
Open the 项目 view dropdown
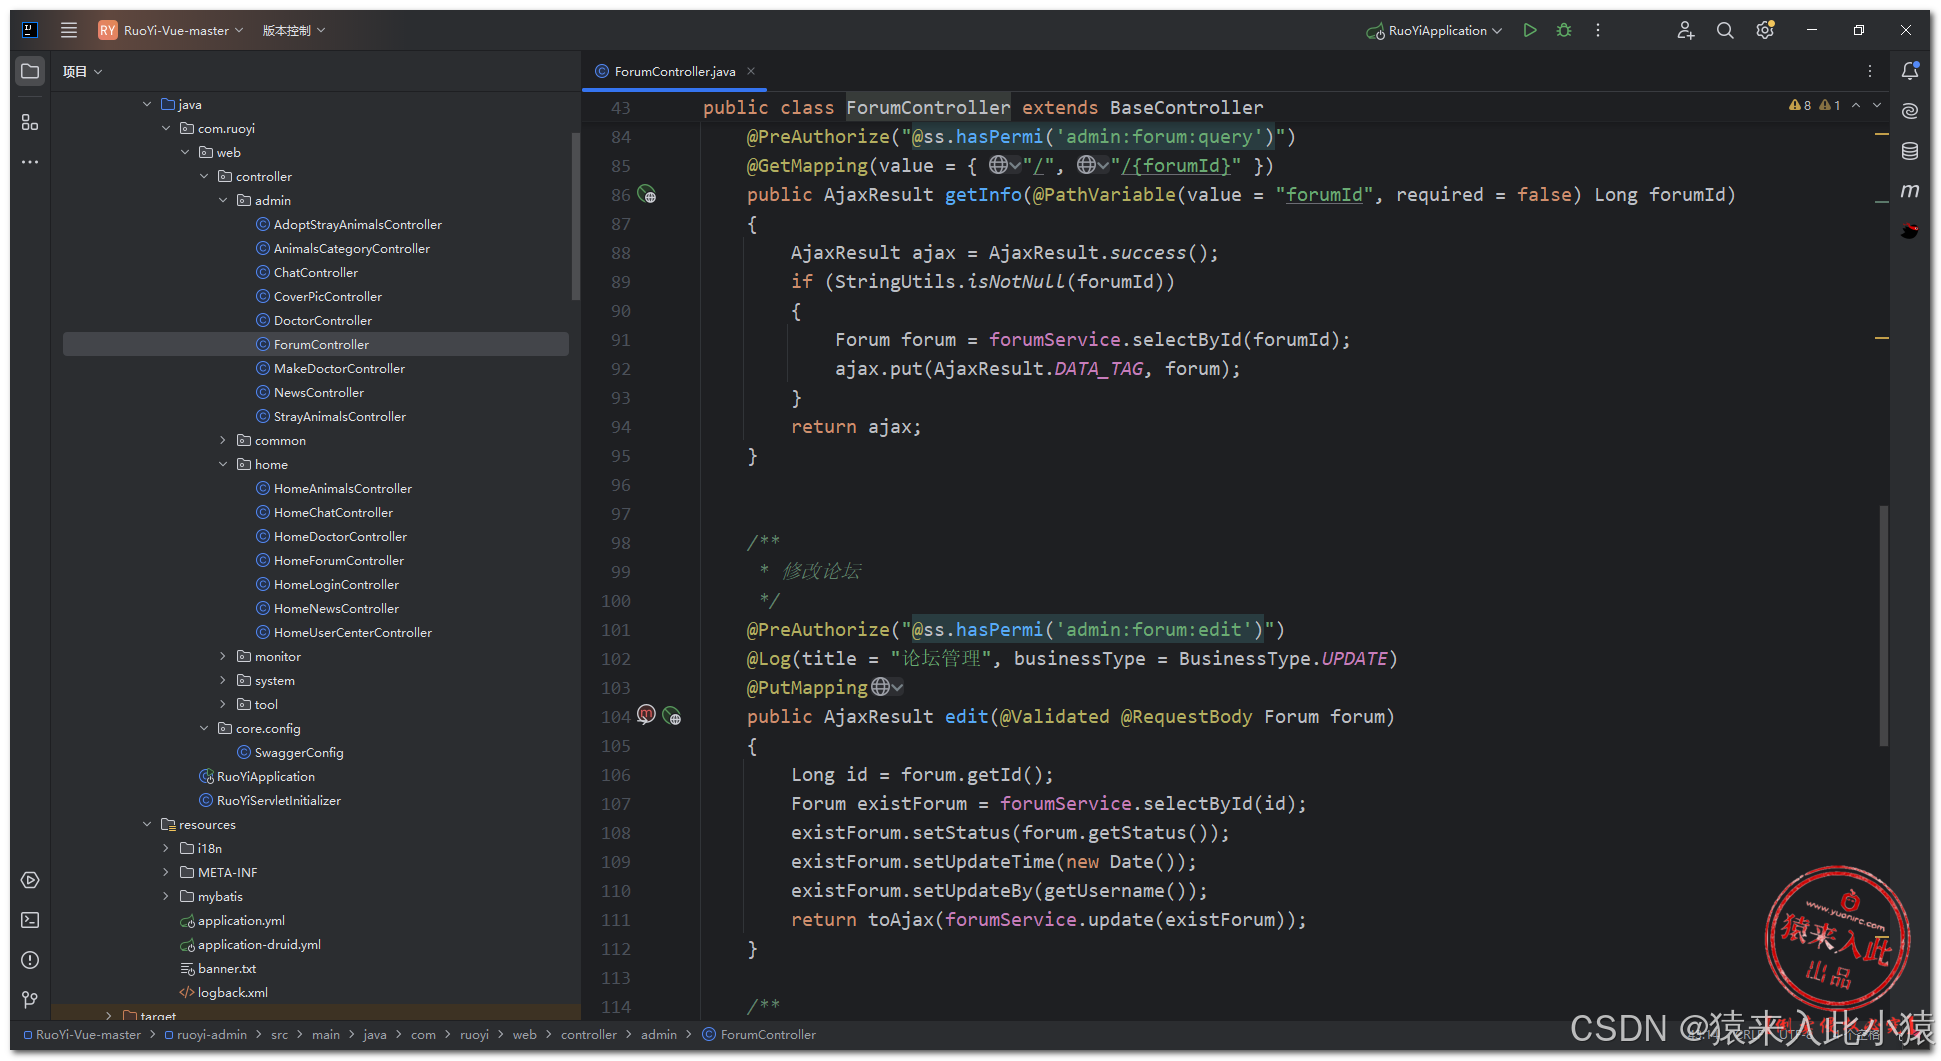(x=82, y=71)
